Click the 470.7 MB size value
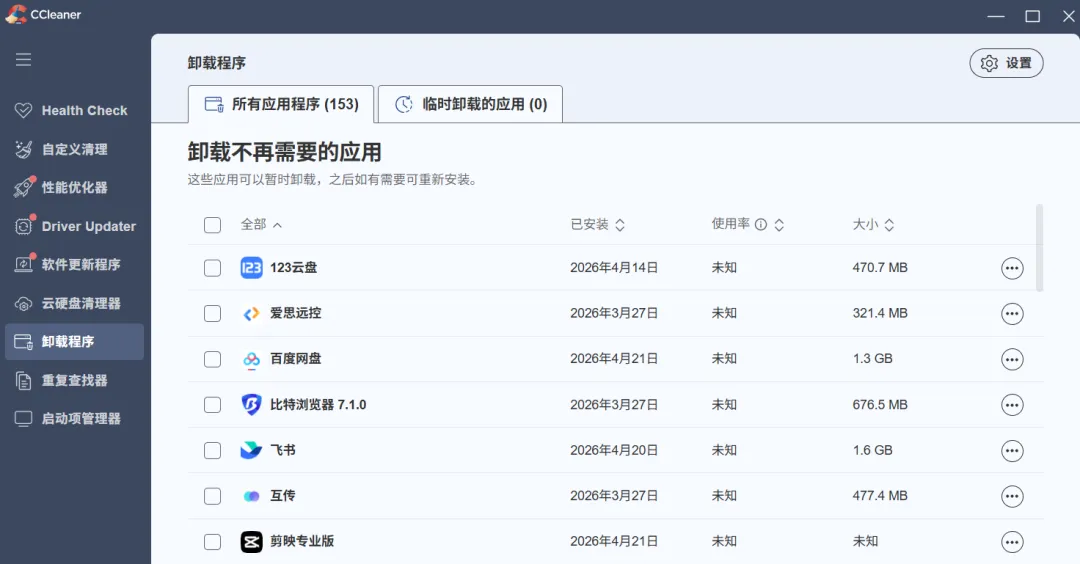The height and width of the screenshot is (564, 1080). [880, 268]
